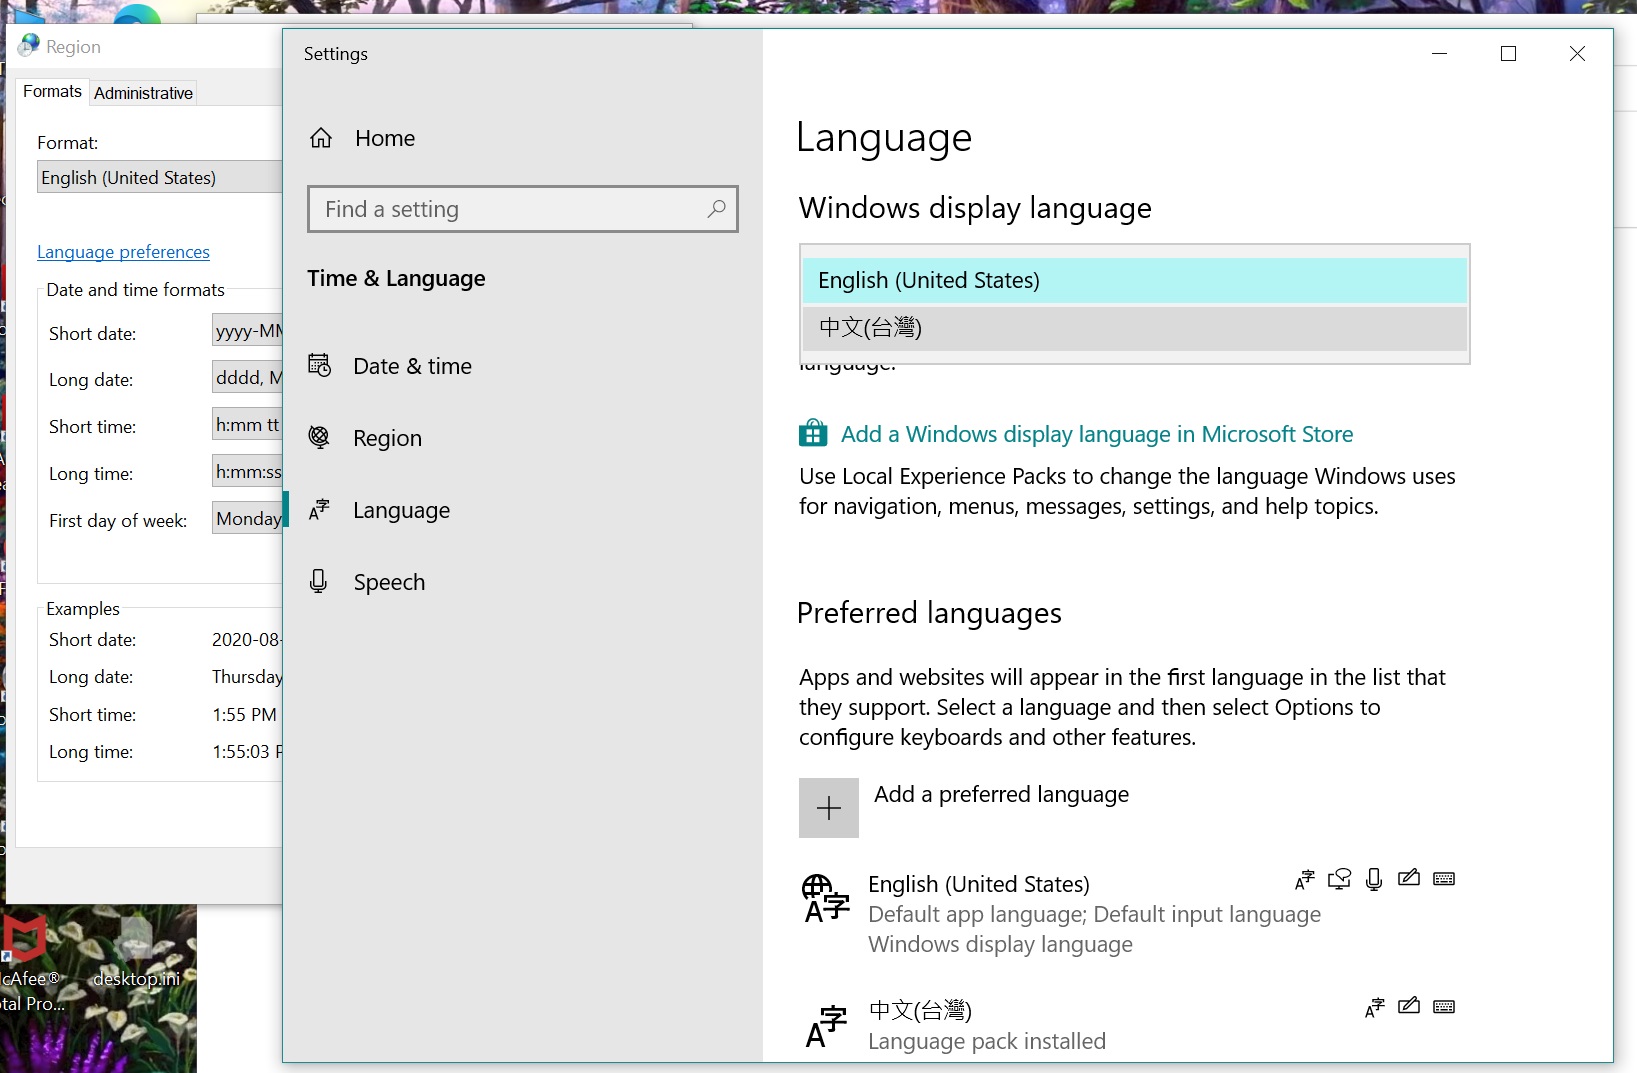Click the Microsoft Store bag icon
The height and width of the screenshot is (1073, 1637).
813,433
